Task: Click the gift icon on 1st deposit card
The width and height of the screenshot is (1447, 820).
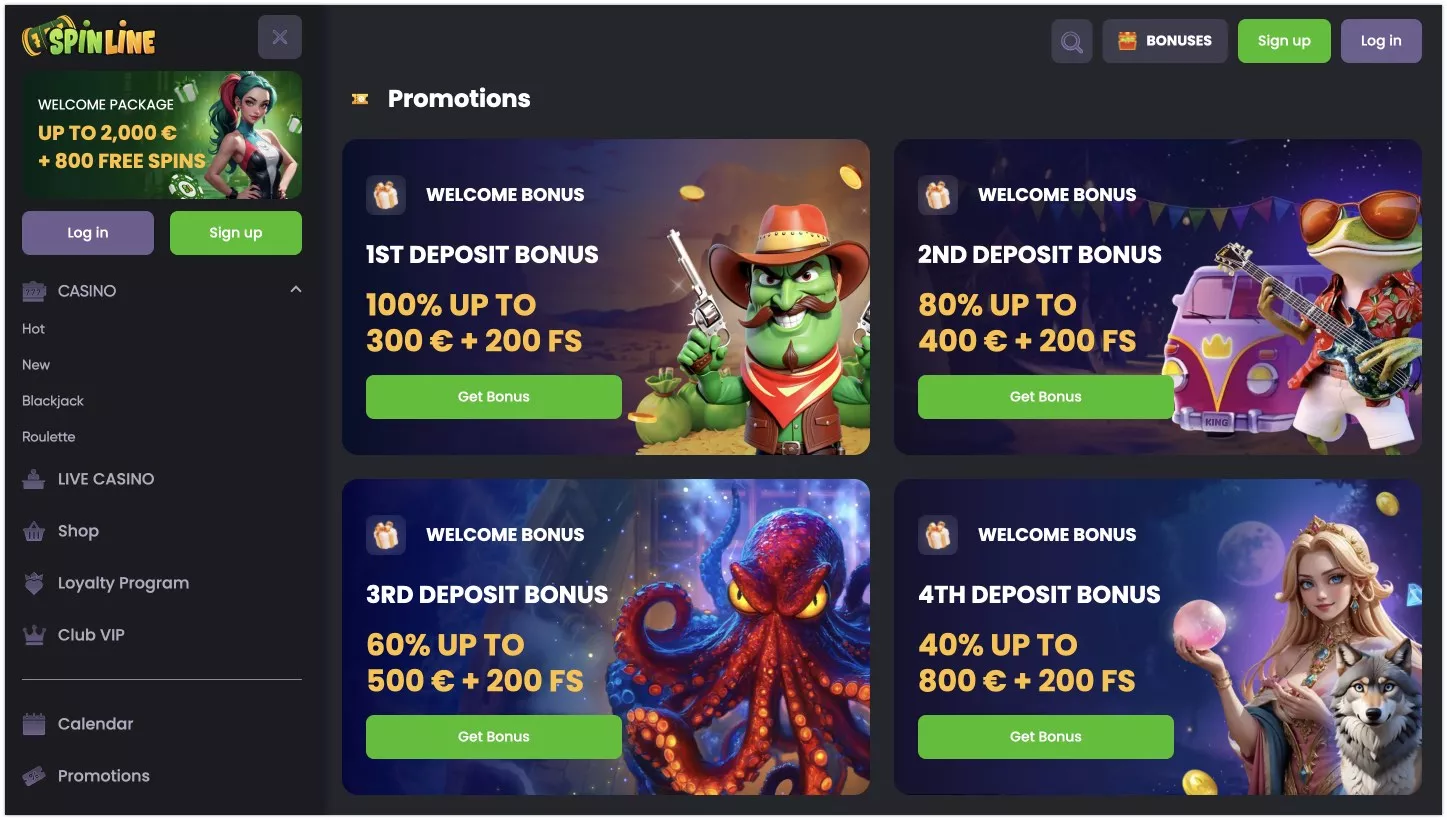Action: tap(386, 195)
